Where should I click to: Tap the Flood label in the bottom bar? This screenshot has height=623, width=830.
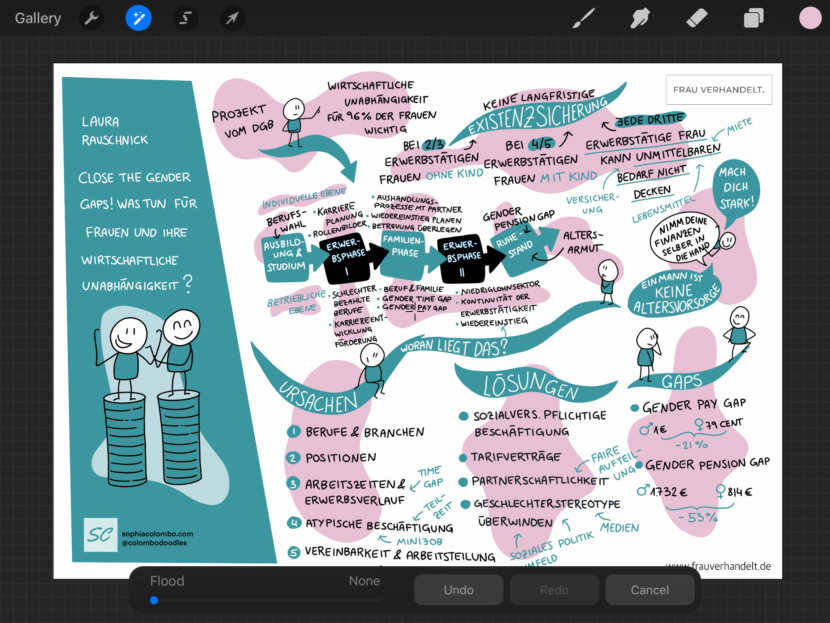click(167, 581)
